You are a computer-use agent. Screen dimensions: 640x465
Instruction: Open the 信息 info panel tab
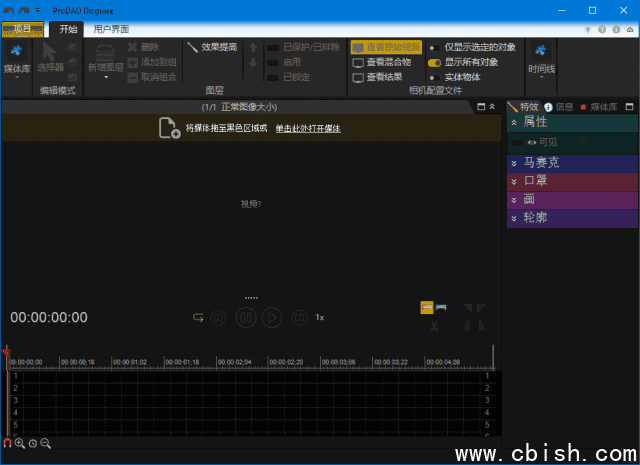(x=559, y=106)
